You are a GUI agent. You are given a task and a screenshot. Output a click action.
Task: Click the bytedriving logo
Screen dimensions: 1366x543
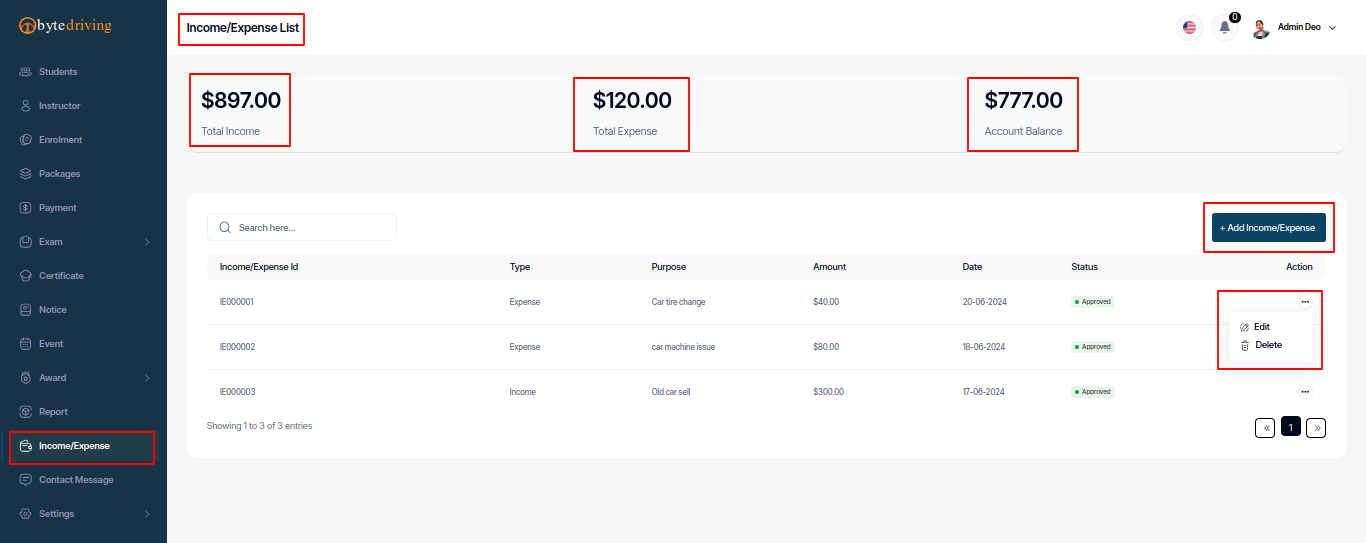click(66, 26)
